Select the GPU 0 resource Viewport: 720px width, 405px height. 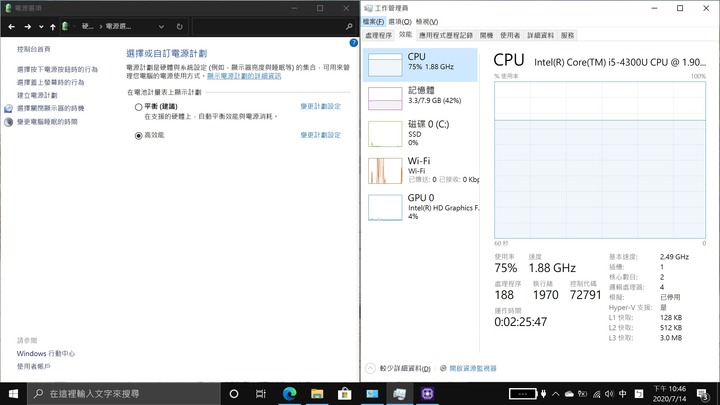pyautogui.click(x=420, y=207)
